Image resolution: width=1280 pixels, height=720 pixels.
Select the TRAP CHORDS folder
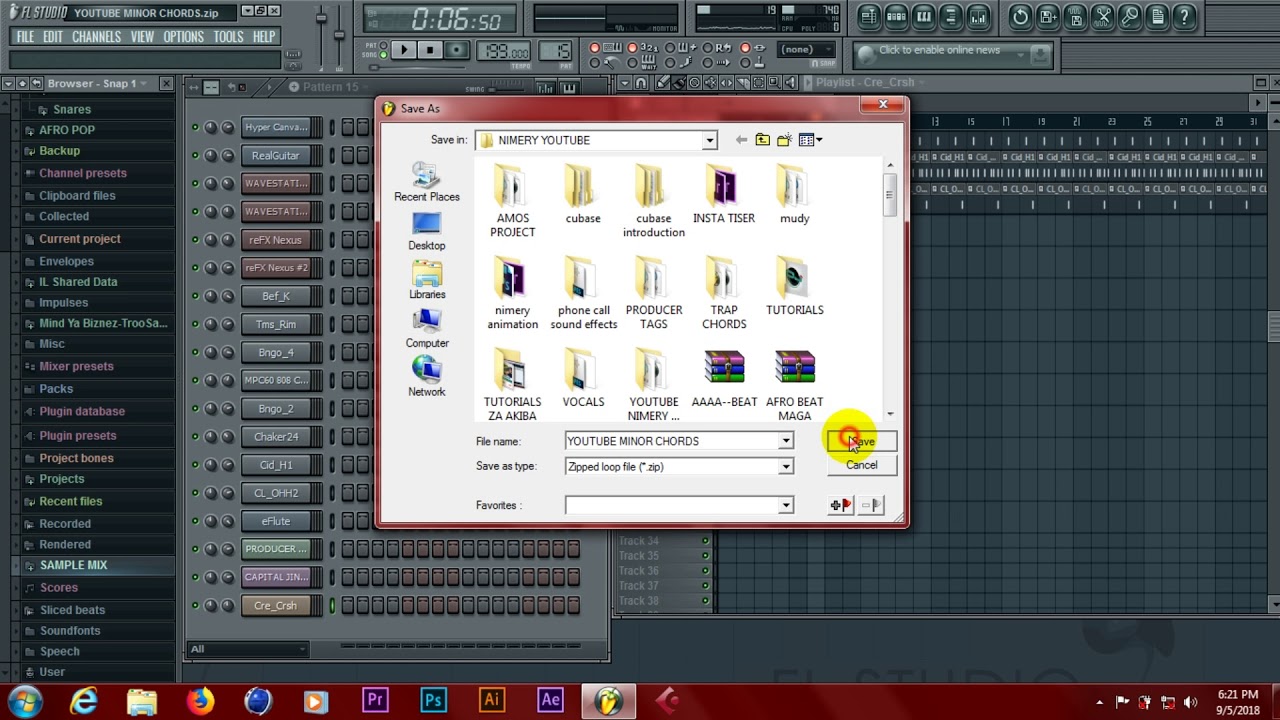point(724,292)
